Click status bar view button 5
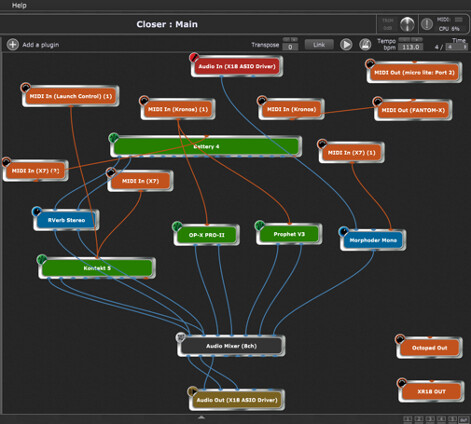This screenshot has height=424, width=471. [452, 419]
